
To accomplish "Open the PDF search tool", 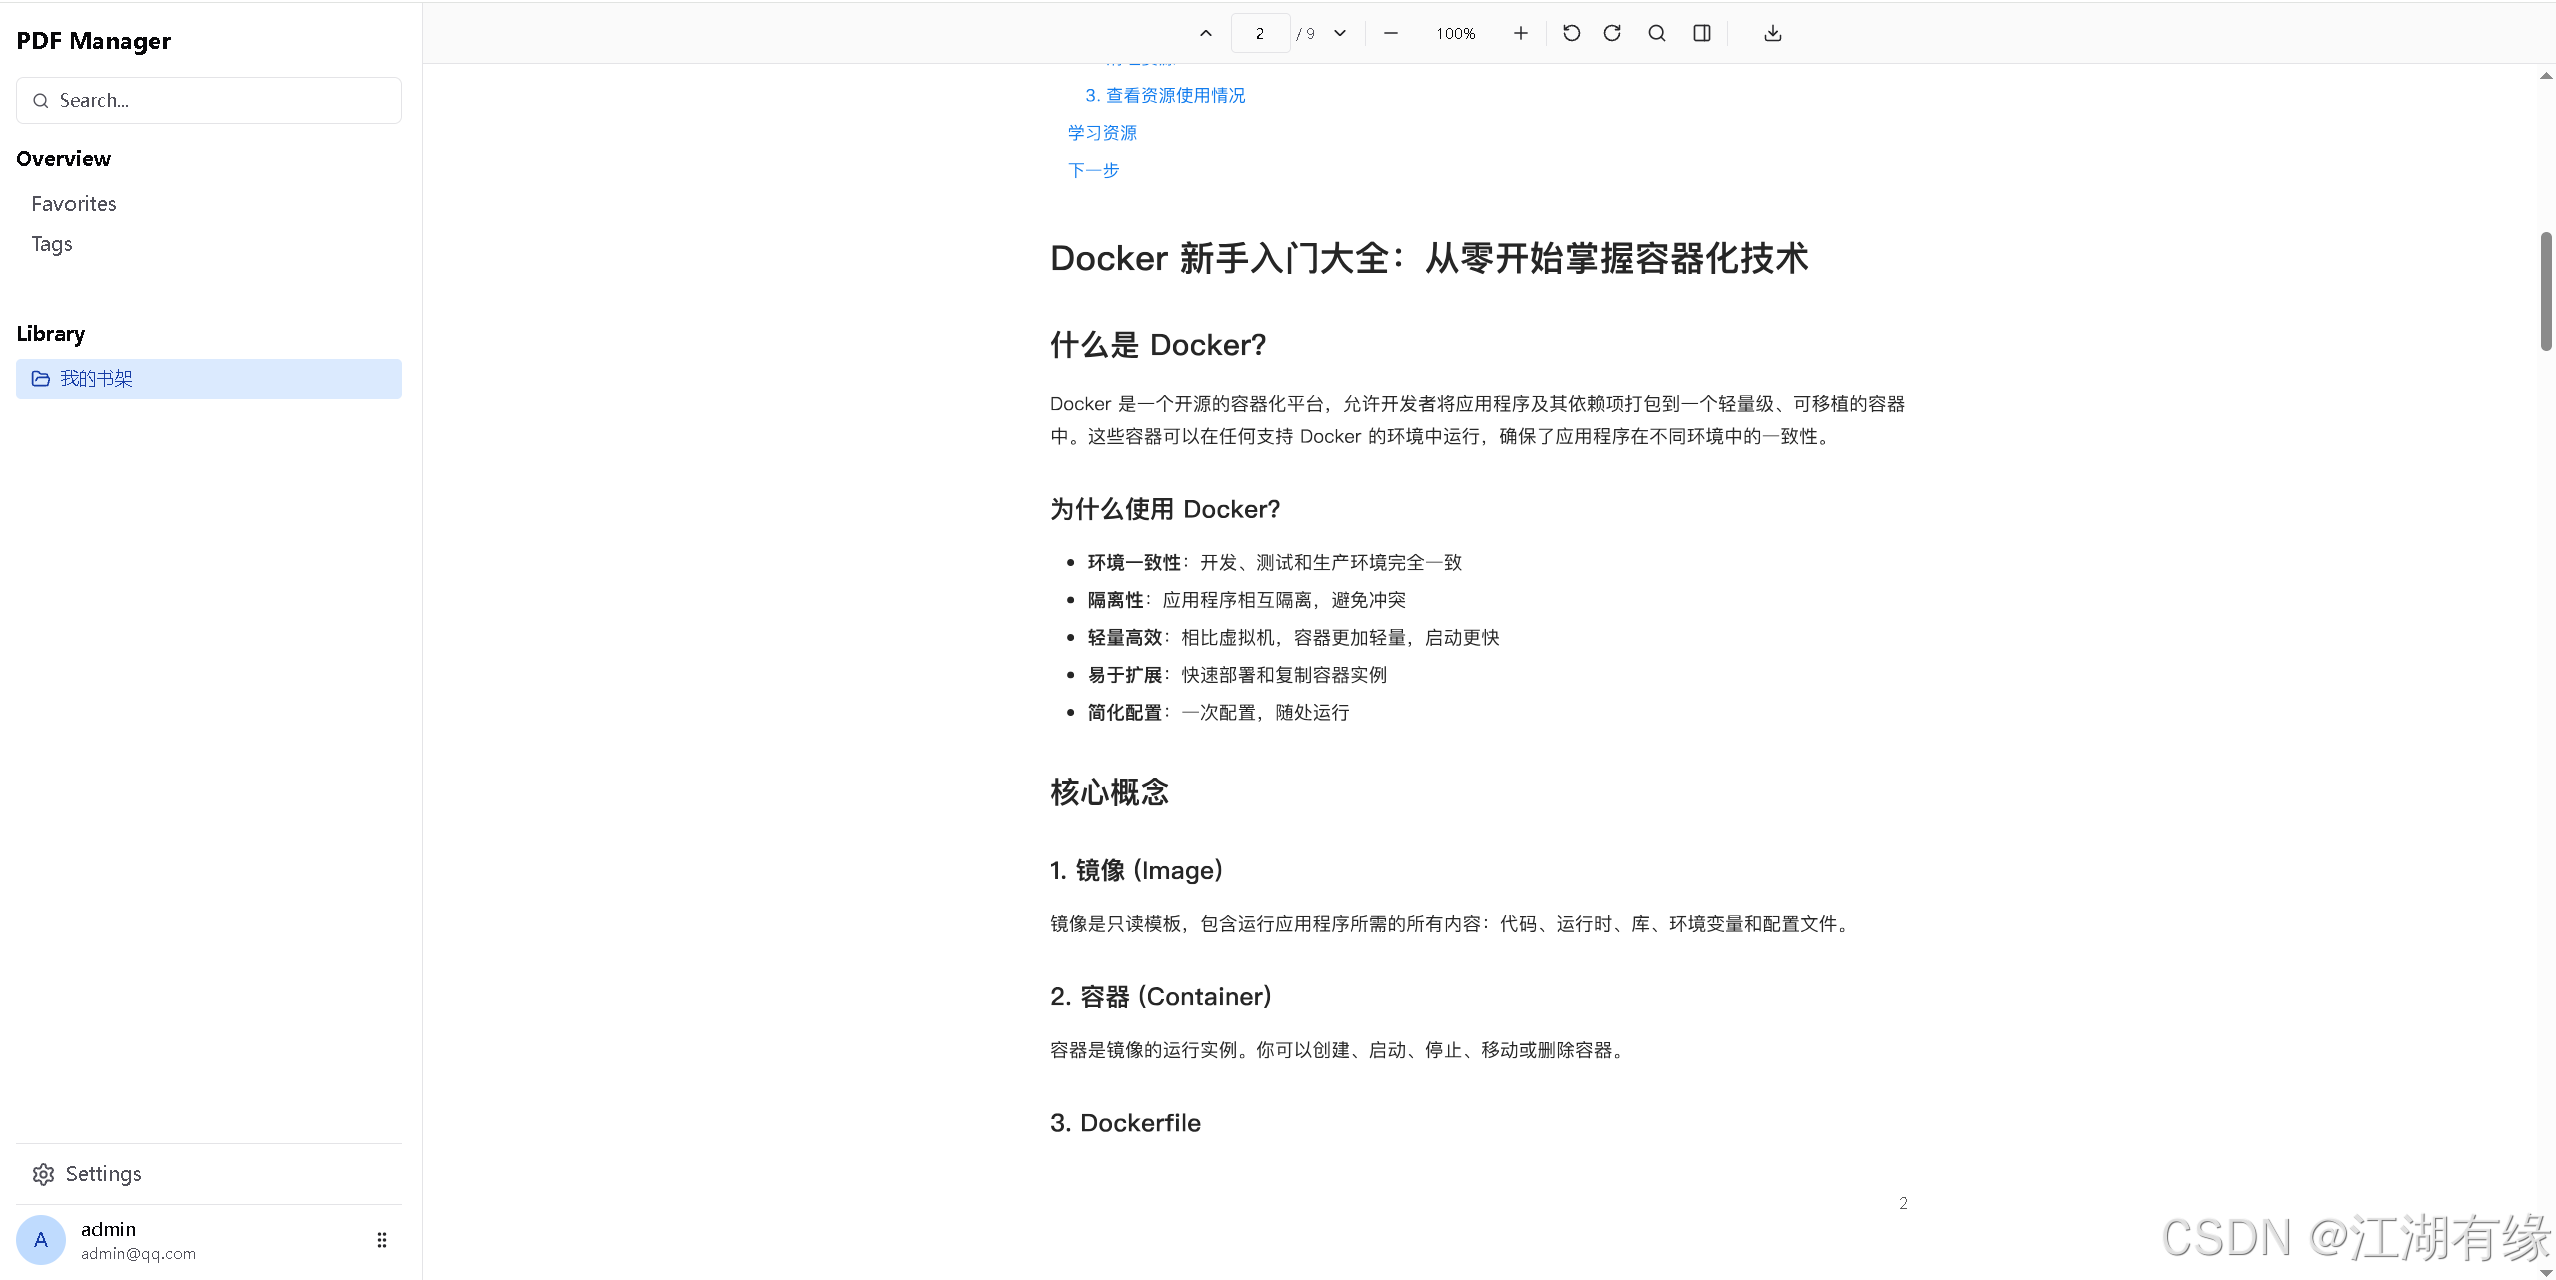I will coord(1657,33).
